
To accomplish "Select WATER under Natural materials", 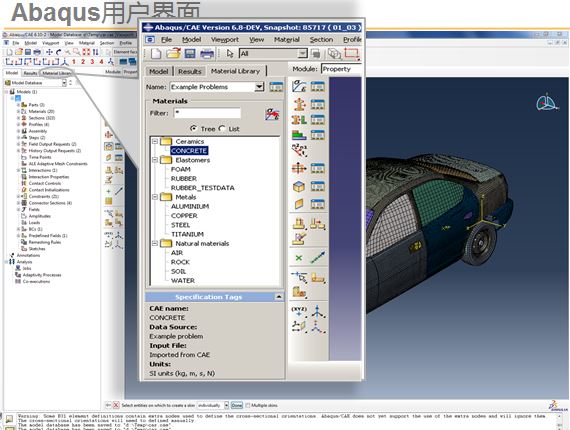I will pos(183,280).
